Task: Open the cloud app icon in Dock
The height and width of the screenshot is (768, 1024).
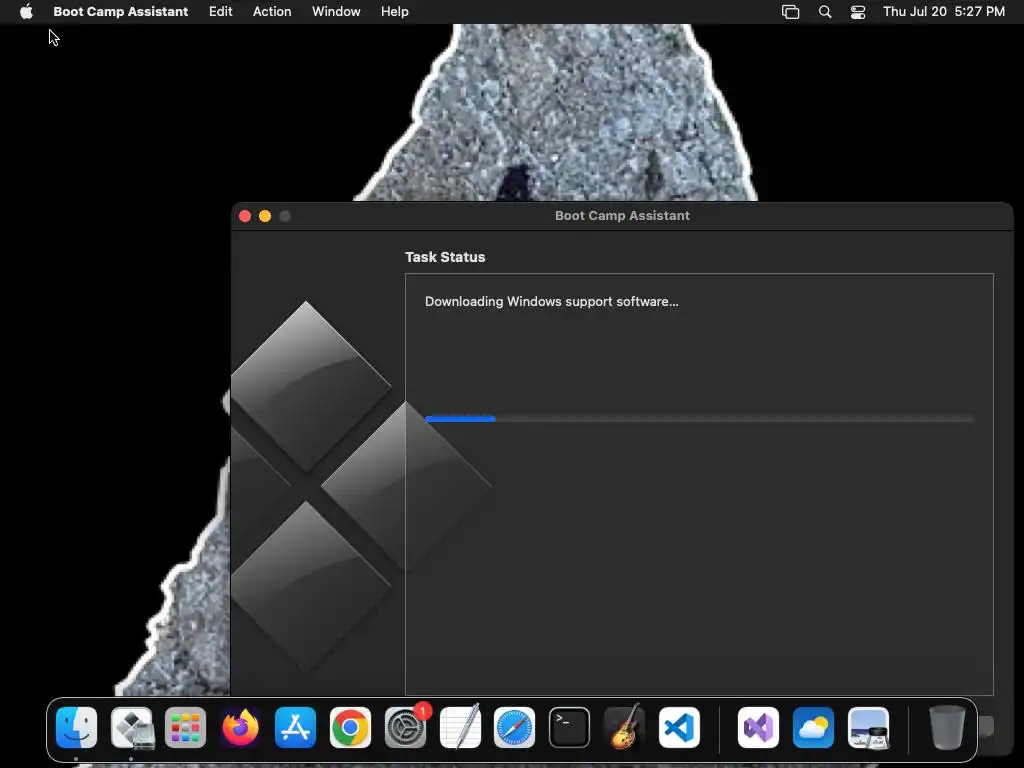Action: click(813, 728)
